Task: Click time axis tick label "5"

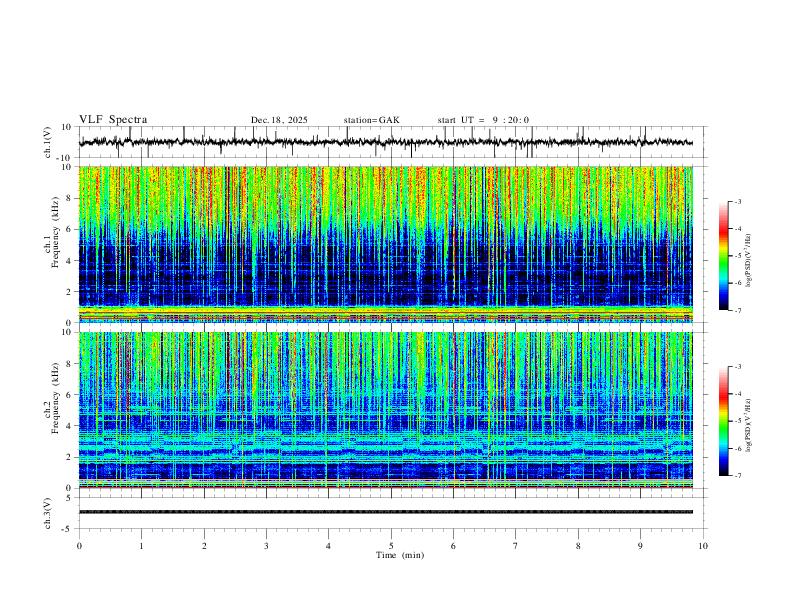Action: tap(391, 546)
